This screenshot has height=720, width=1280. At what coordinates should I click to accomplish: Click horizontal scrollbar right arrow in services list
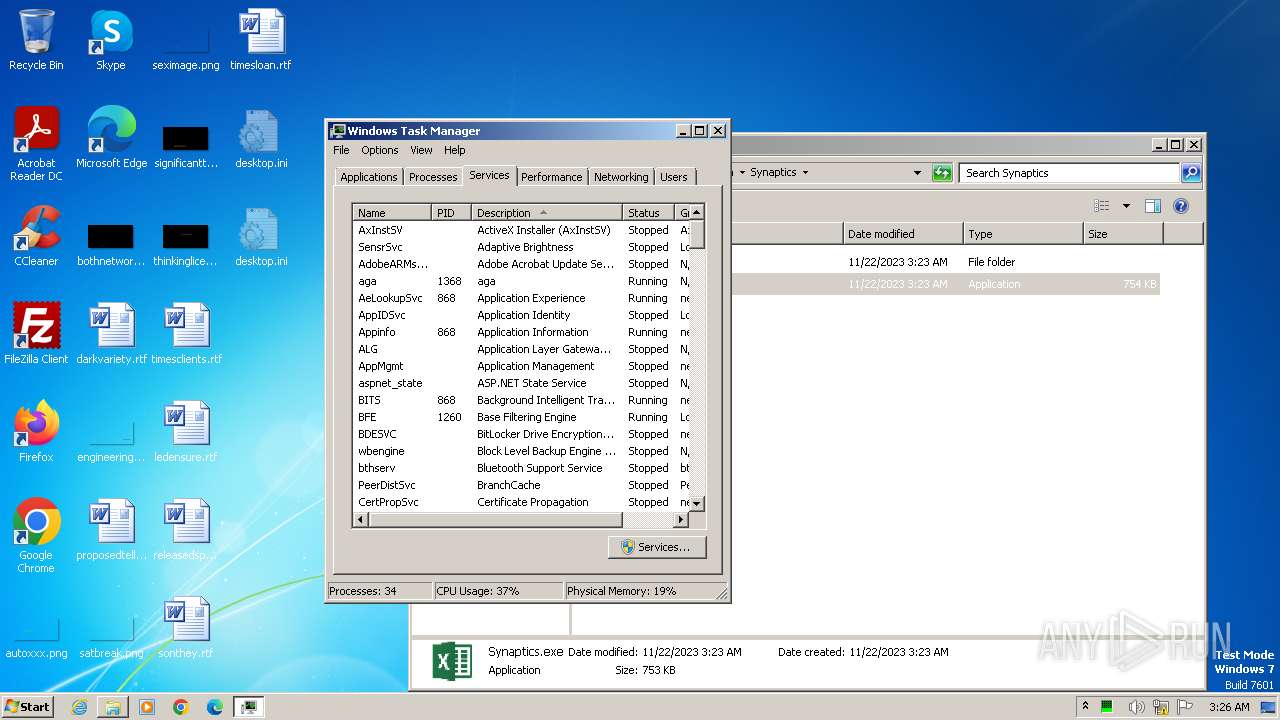681,520
